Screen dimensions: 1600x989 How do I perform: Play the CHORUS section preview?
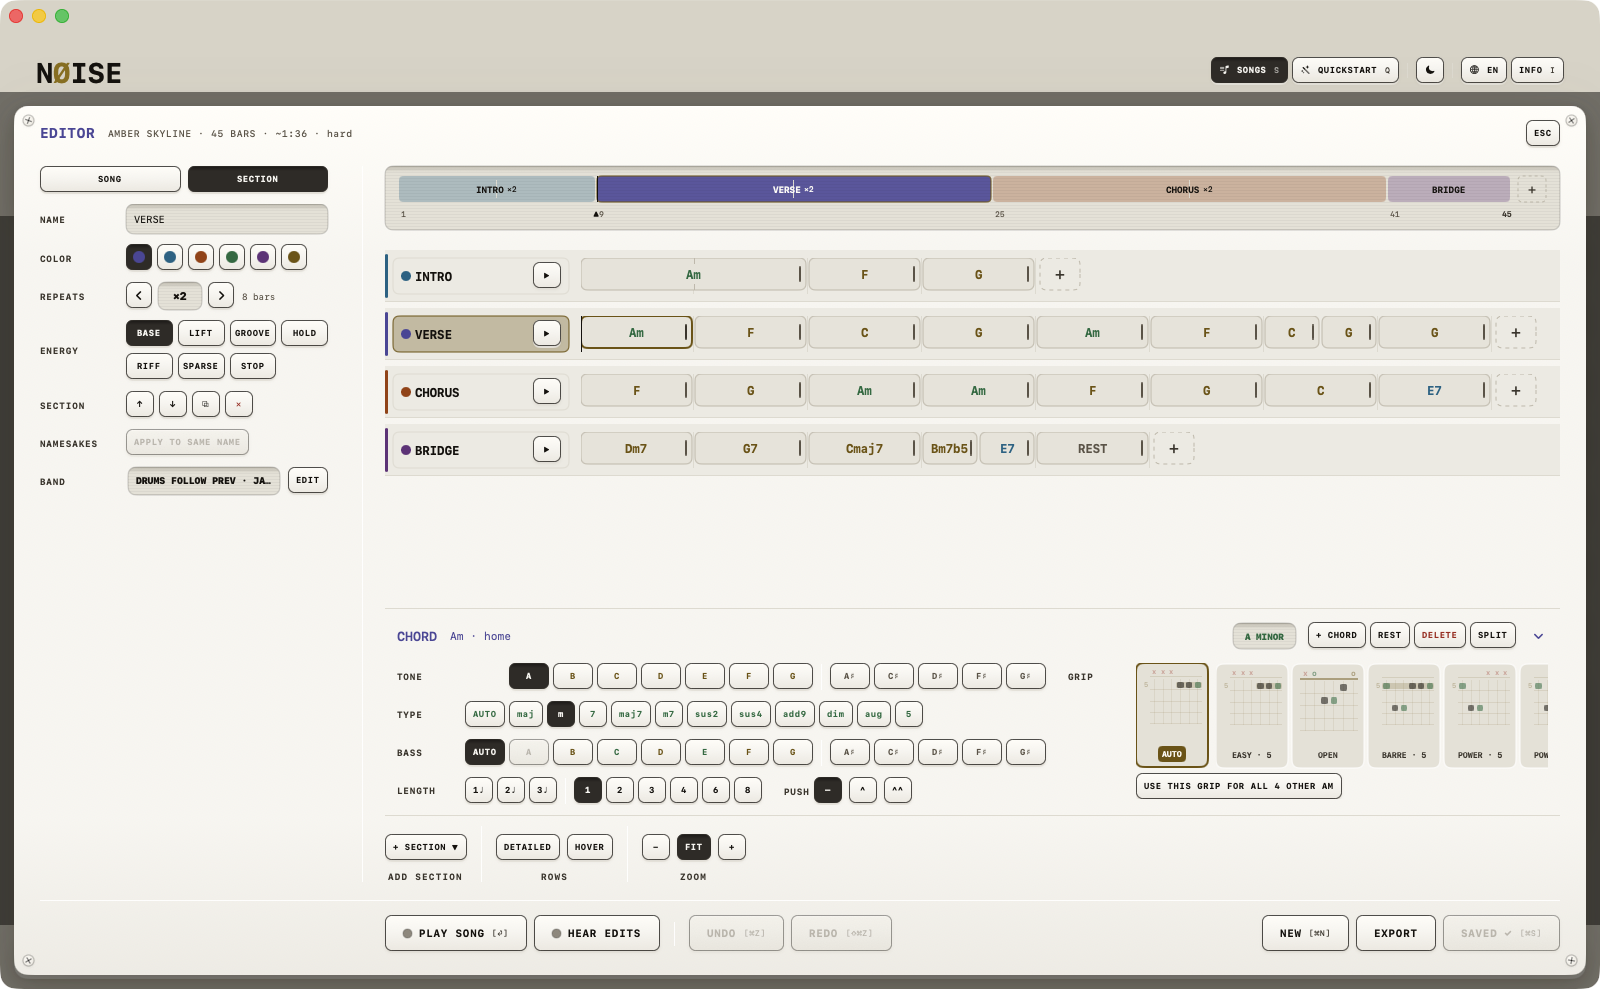[x=547, y=391]
